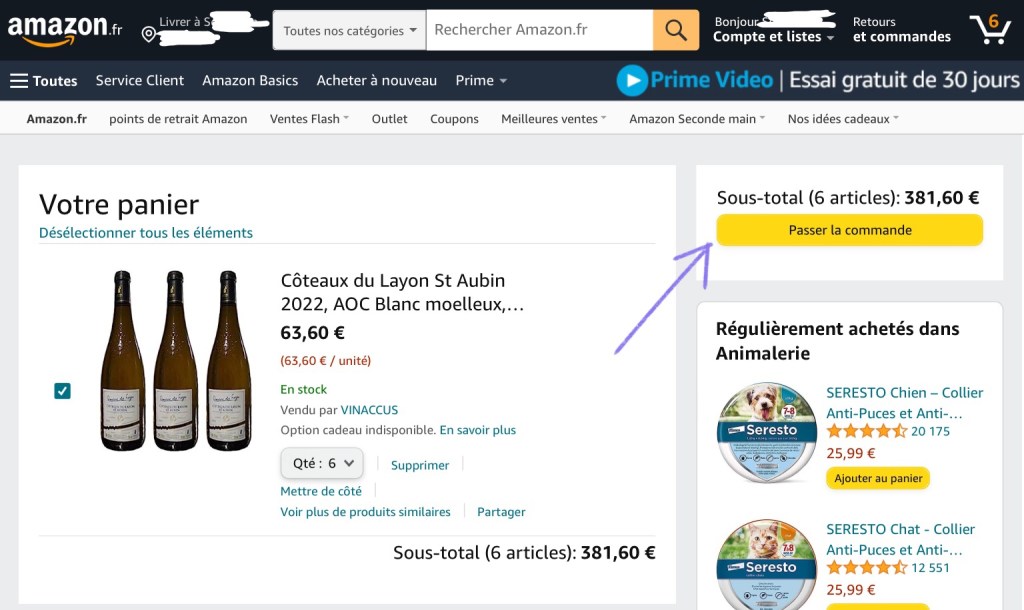Click the Désélectionner tous les éléments link
The image size is (1024, 610).
tap(146, 233)
